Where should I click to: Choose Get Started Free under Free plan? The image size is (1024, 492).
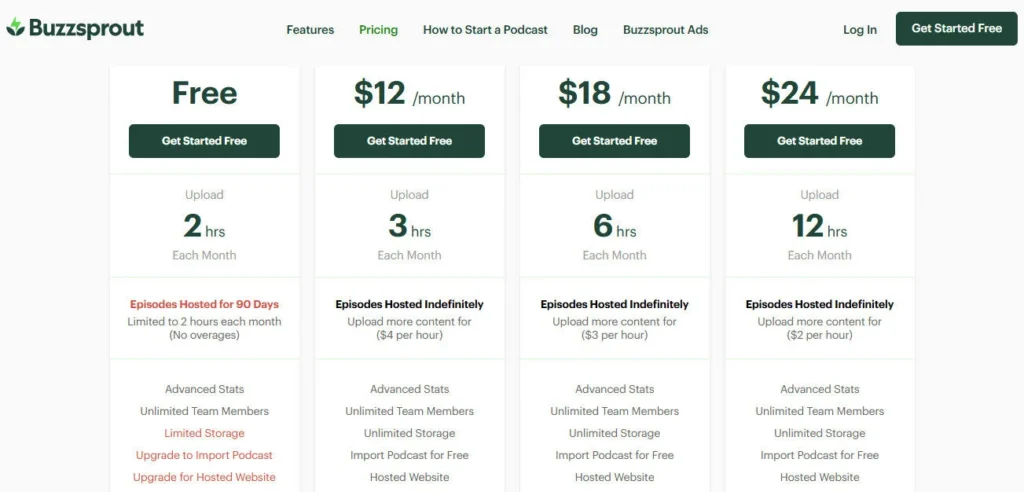204,141
